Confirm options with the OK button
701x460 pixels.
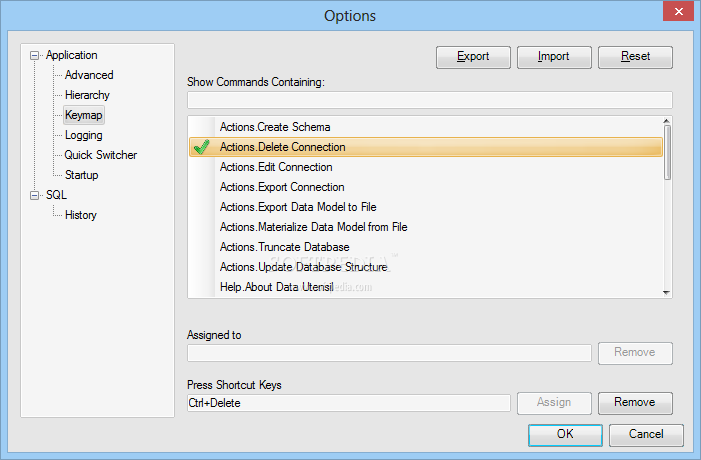pyautogui.click(x=565, y=435)
